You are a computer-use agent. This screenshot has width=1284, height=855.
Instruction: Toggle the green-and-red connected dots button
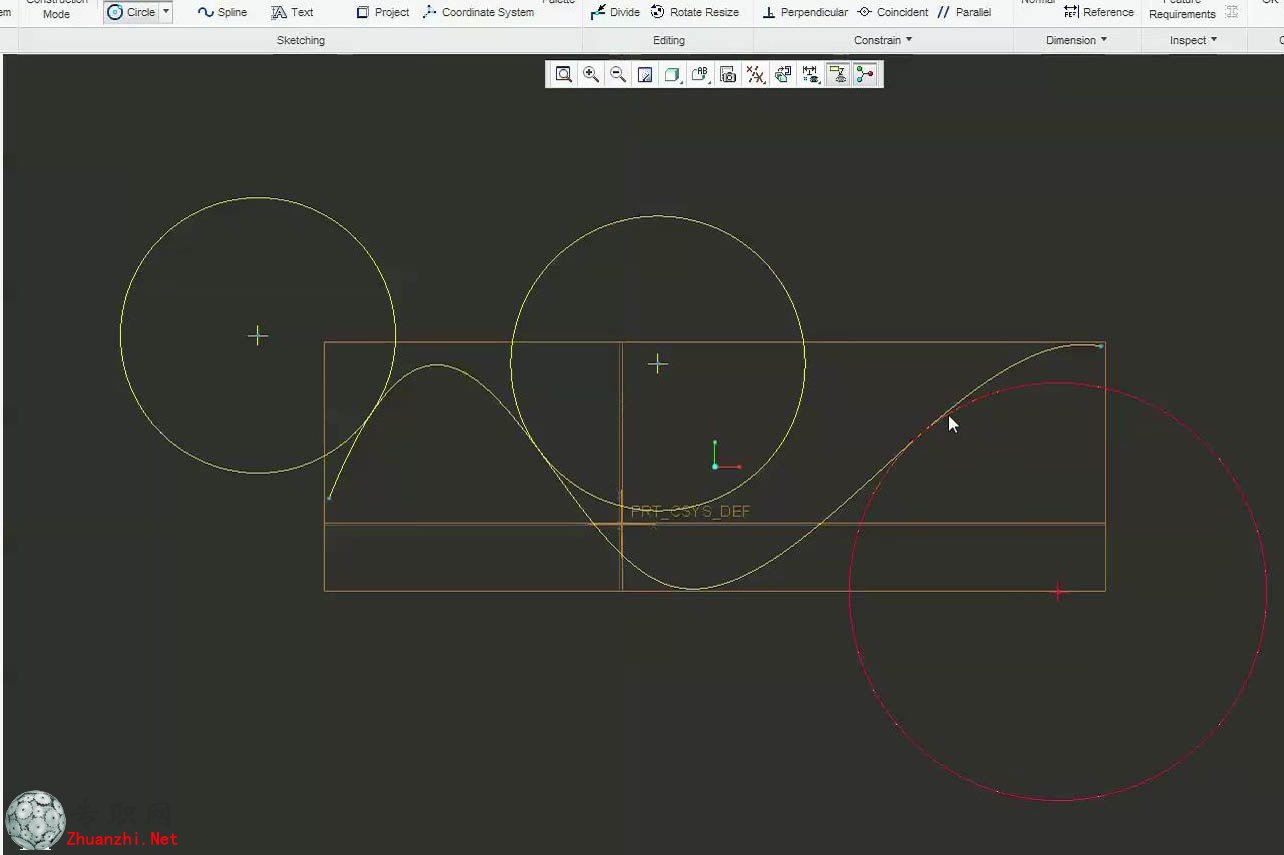pyautogui.click(x=866, y=74)
